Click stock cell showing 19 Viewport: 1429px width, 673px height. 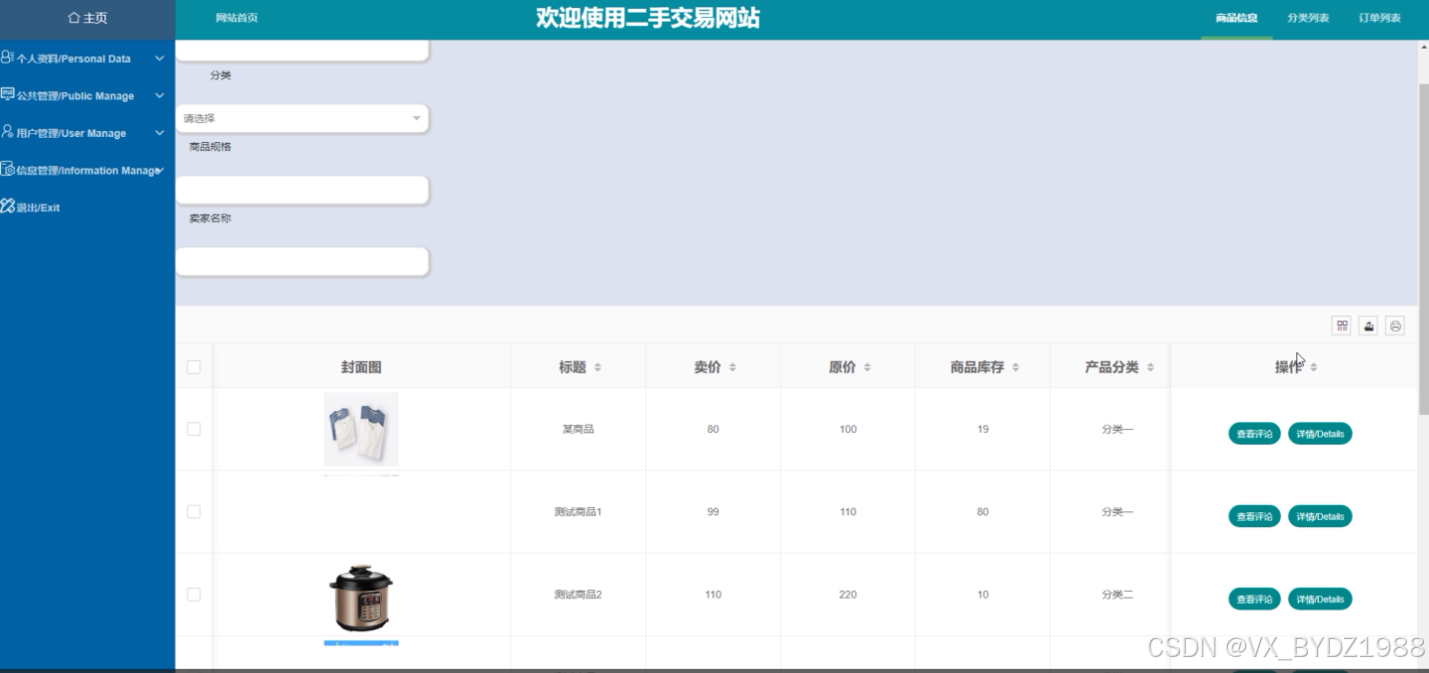click(x=983, y=429)
